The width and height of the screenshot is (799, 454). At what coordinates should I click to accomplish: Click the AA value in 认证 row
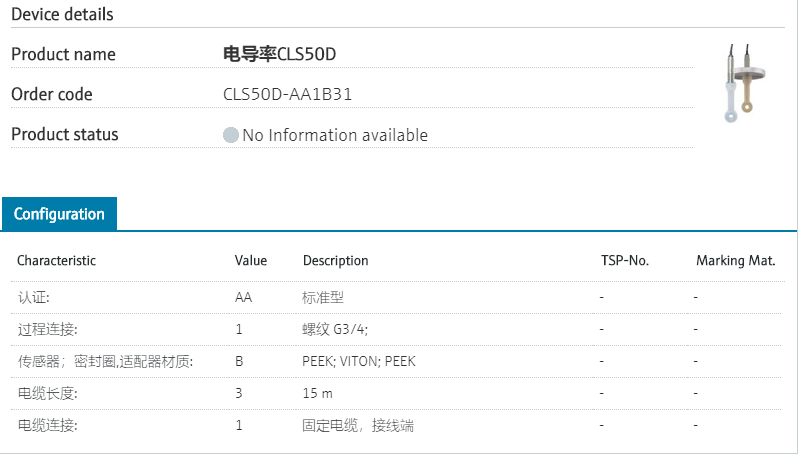pos(243,298)
